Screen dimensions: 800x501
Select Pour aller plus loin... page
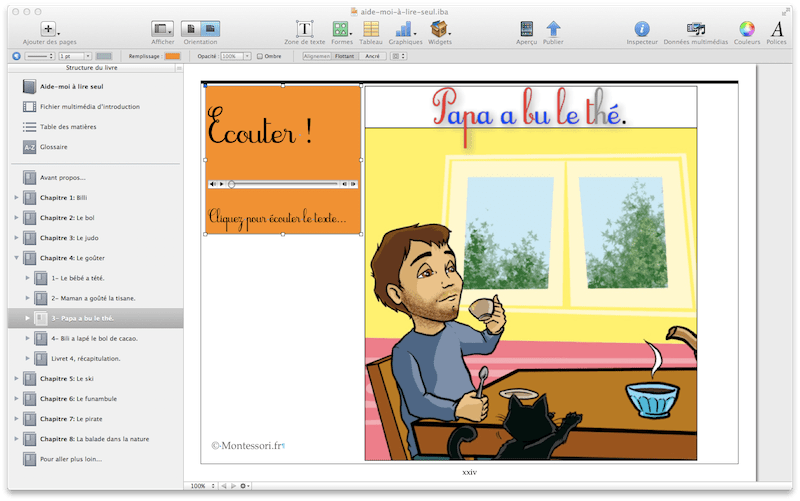pos(71,459)
